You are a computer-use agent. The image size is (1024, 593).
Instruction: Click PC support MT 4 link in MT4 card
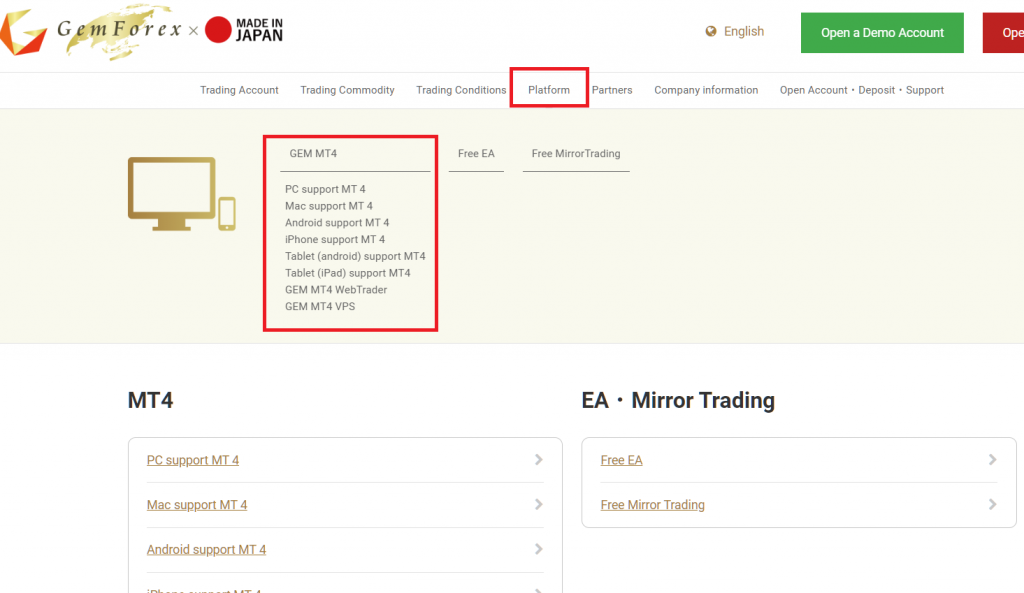pos(193,460)
